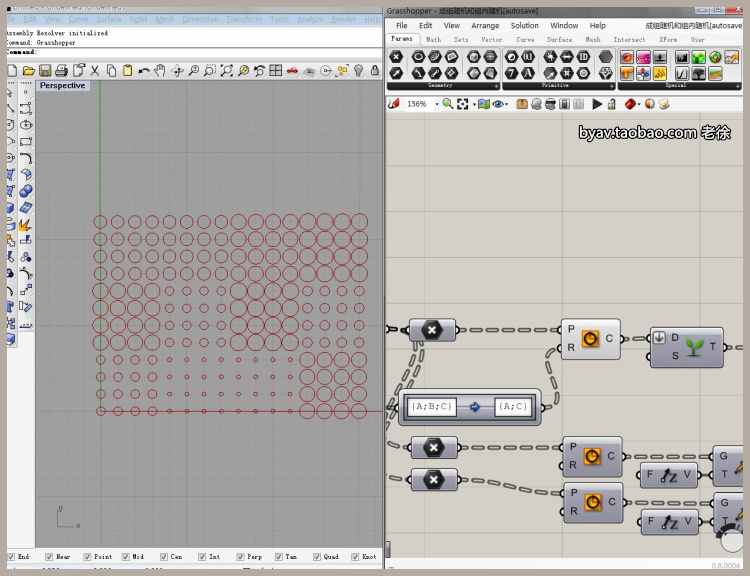
Task: Click the black play arrow icon
Action: coord(598,104)
